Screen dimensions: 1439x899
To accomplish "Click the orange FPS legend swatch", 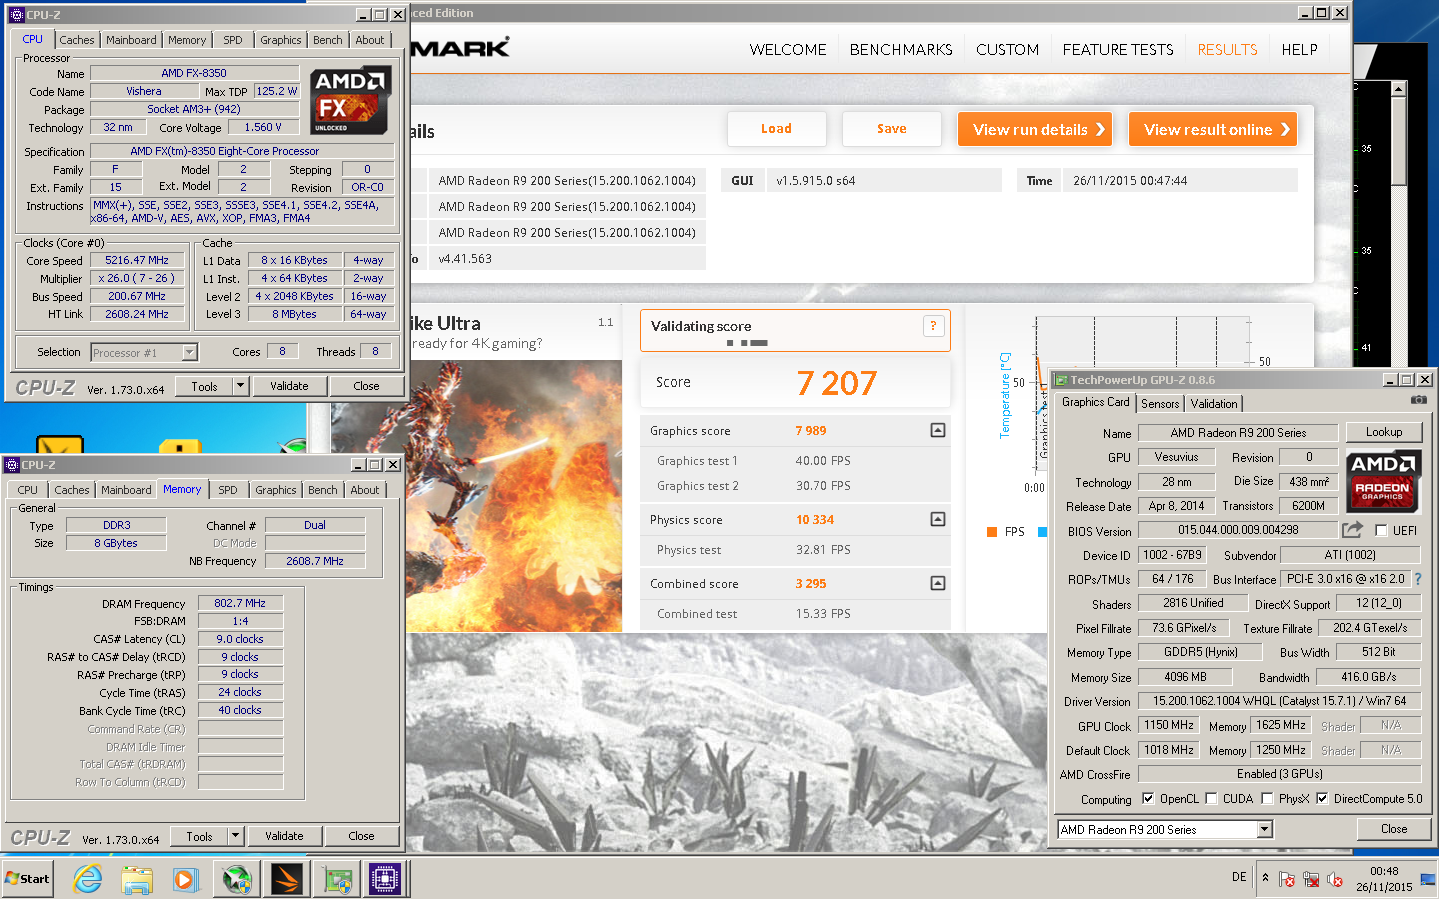I will 992,532.
